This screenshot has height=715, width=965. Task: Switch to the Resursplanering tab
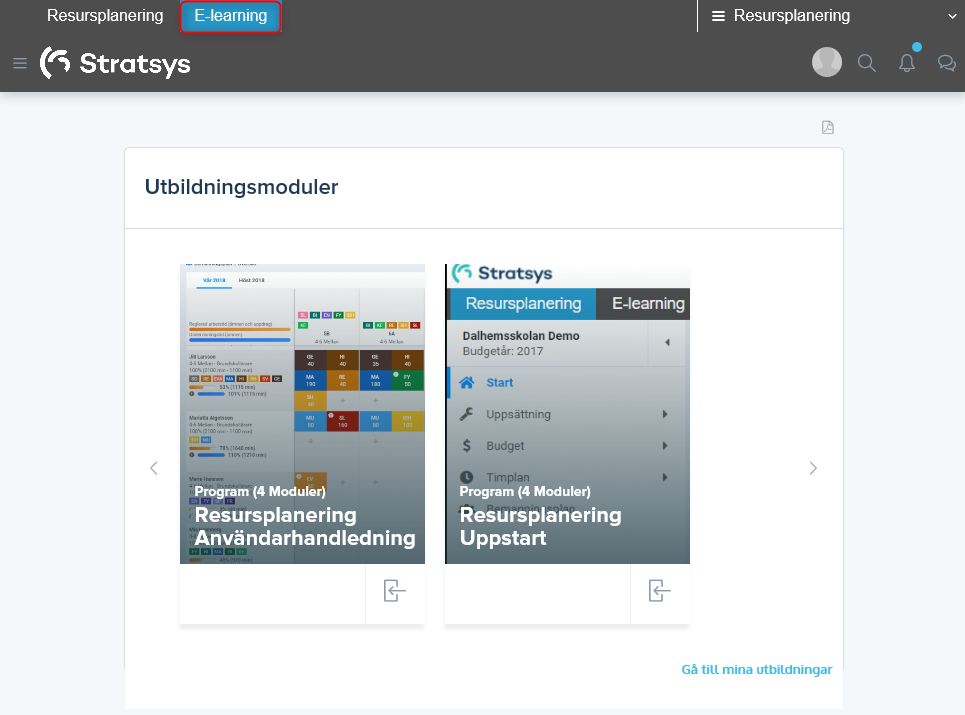tap(105, 15)
